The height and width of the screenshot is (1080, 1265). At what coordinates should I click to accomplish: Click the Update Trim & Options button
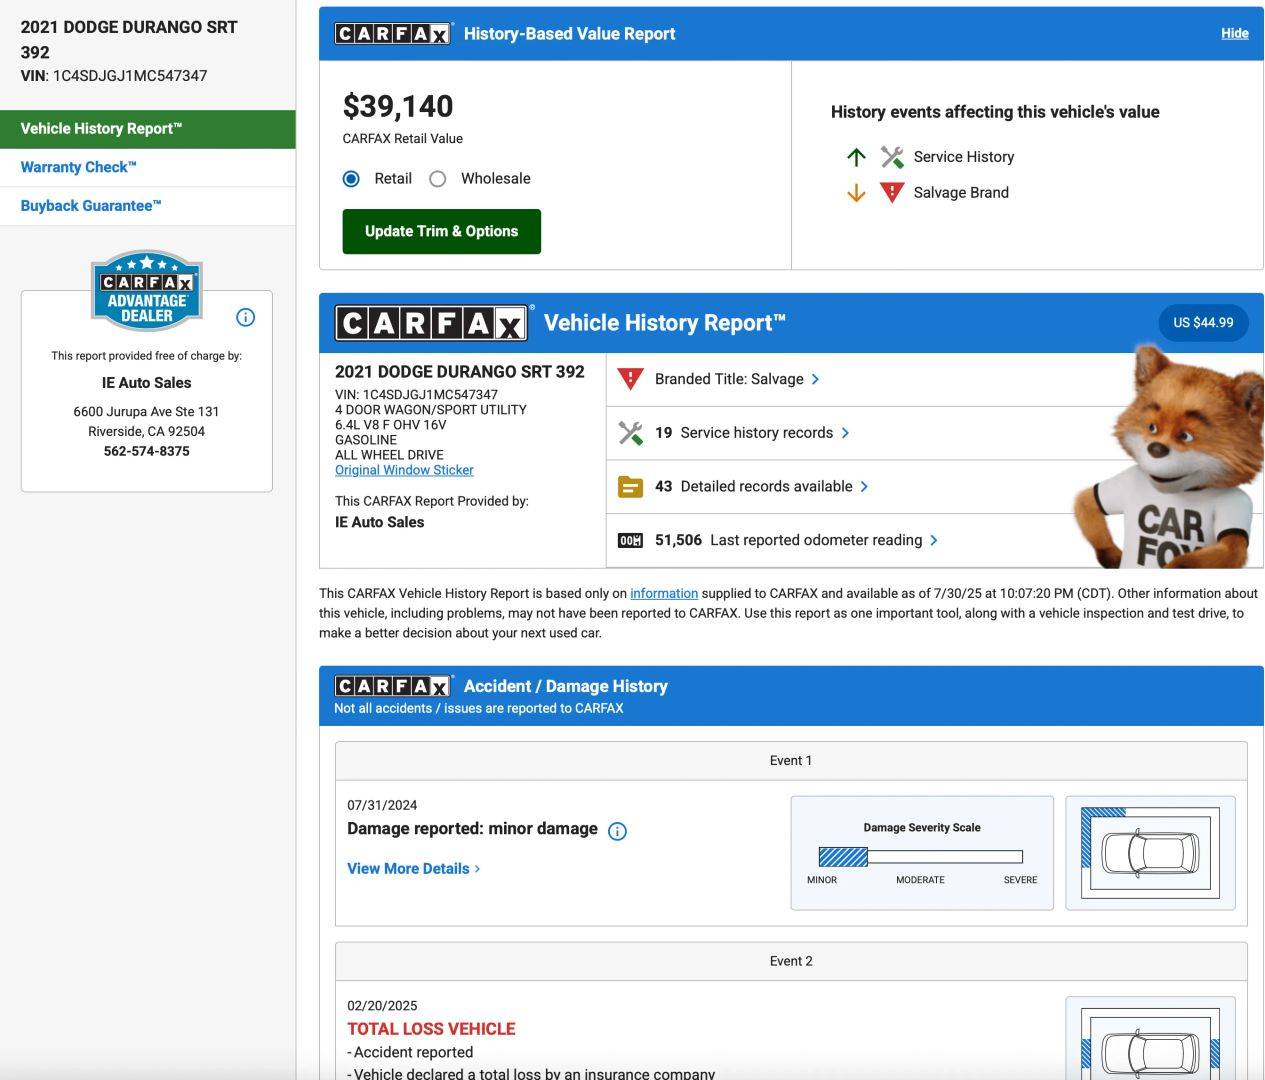click(441, 231)
